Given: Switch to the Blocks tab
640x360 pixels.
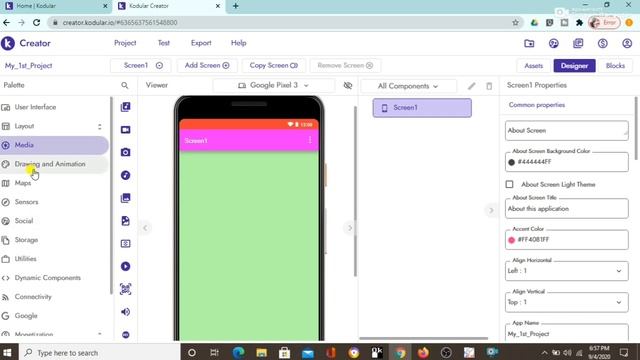Looking at the screenshot, I should [x=615, y=66].
